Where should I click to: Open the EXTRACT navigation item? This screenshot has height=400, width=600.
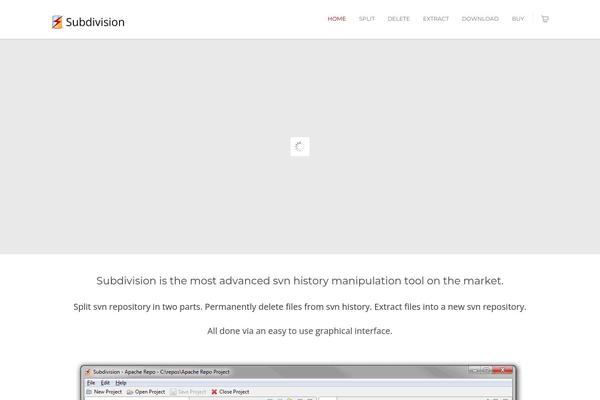tap(436, 19)
